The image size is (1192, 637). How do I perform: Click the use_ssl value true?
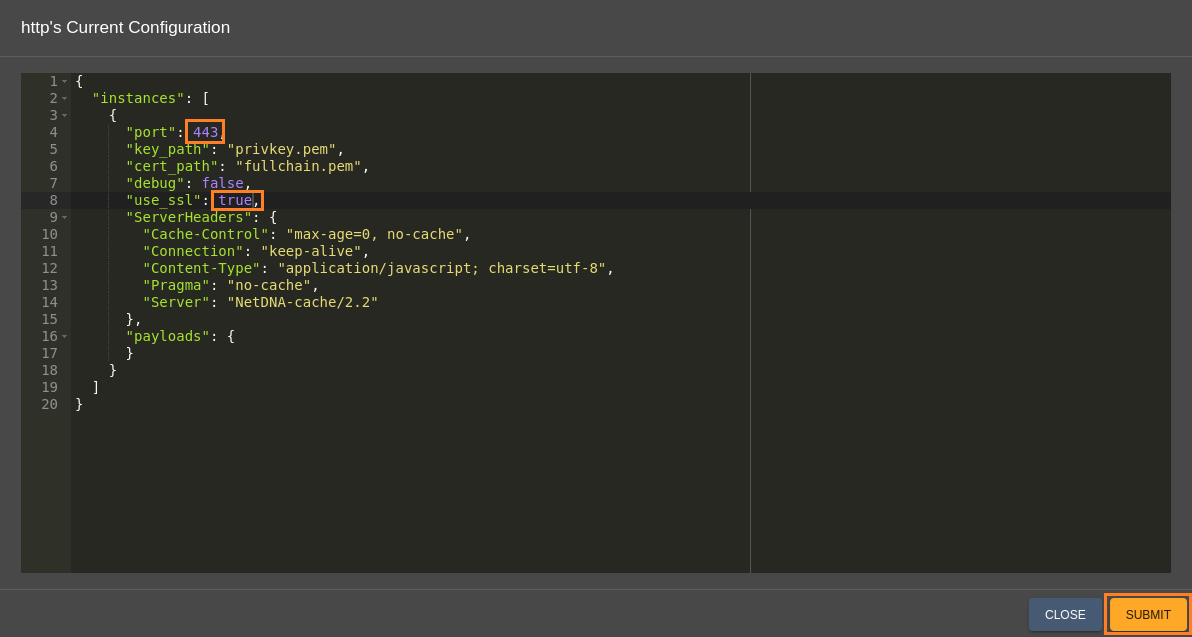(235, 201)
